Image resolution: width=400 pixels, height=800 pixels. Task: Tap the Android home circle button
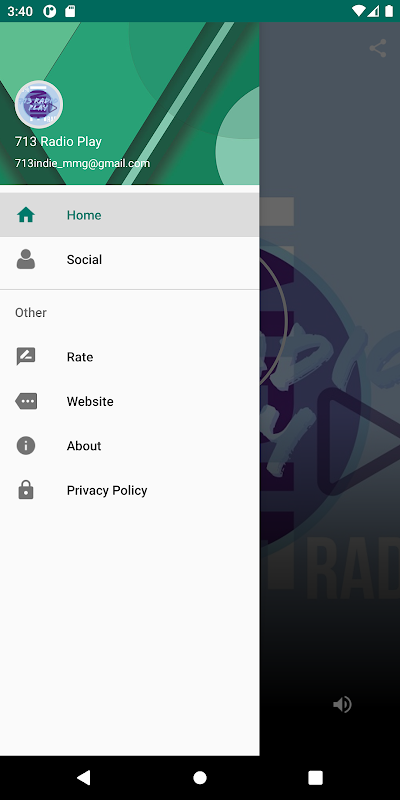200,778
